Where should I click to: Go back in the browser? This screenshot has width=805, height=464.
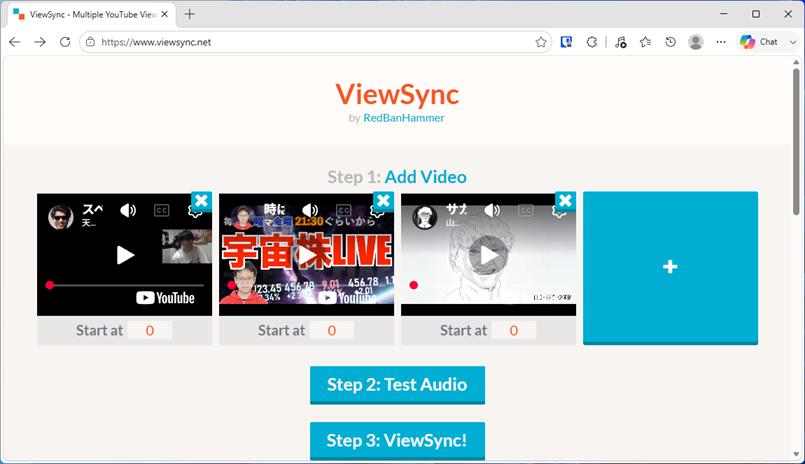[15, 42]
